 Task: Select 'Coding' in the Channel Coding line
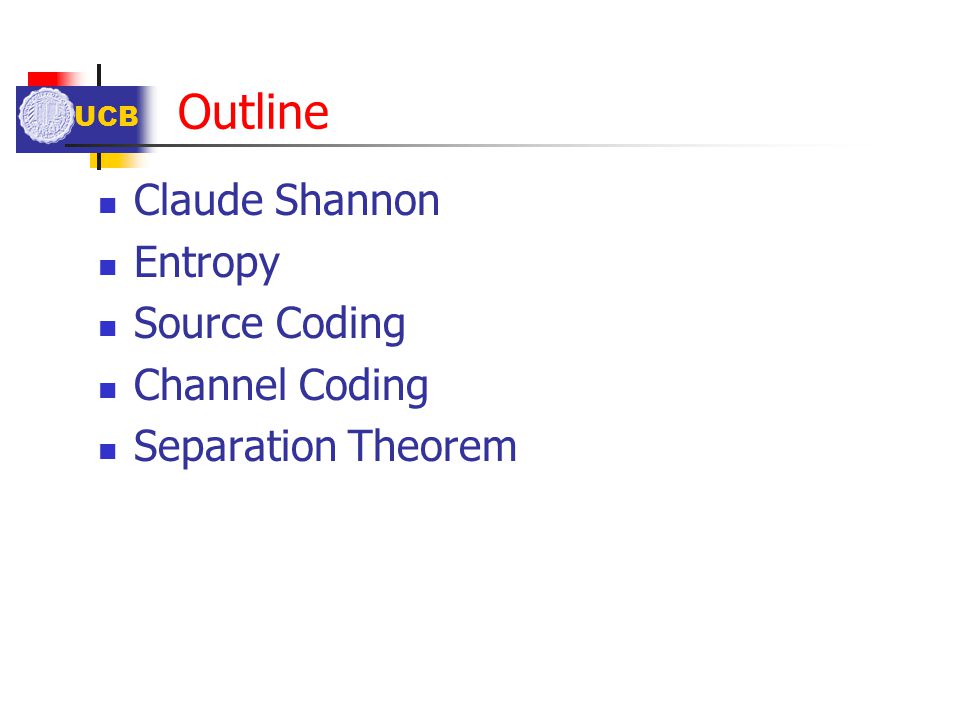(x=363, y=387)
